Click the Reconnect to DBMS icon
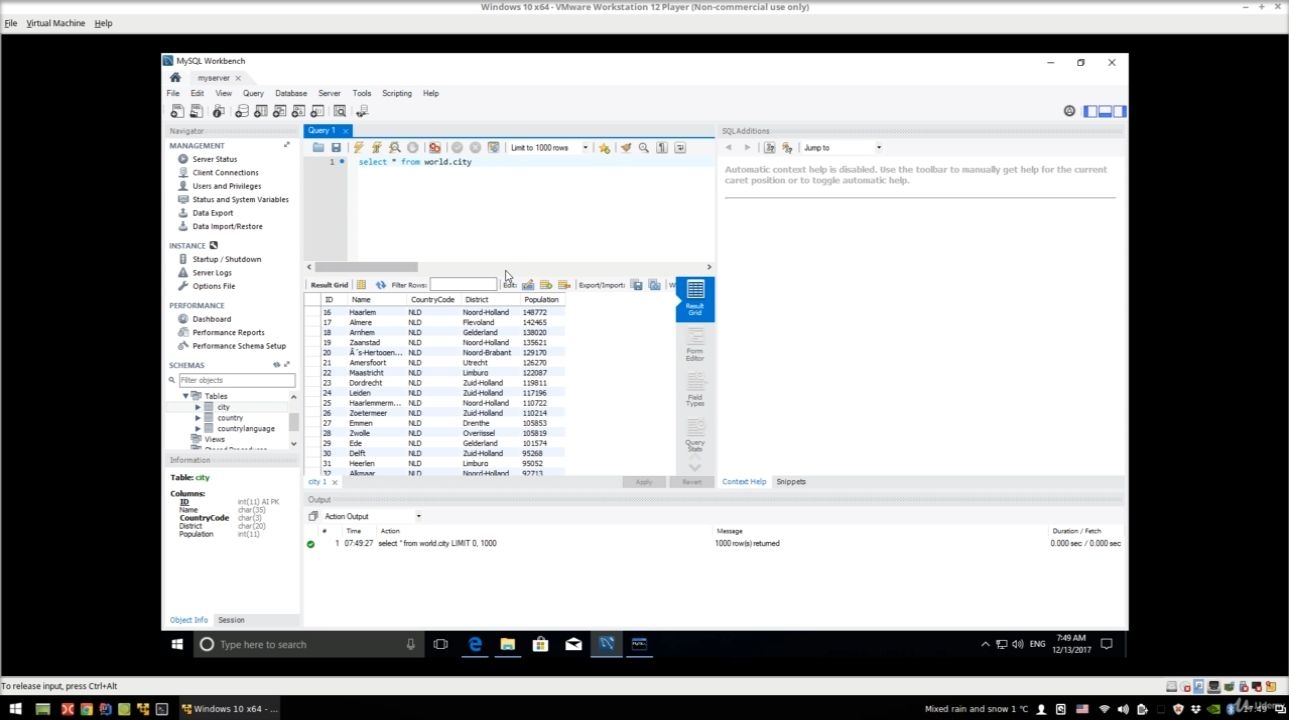Viewport: 1289px width, 720px height. tap(362, 111)
